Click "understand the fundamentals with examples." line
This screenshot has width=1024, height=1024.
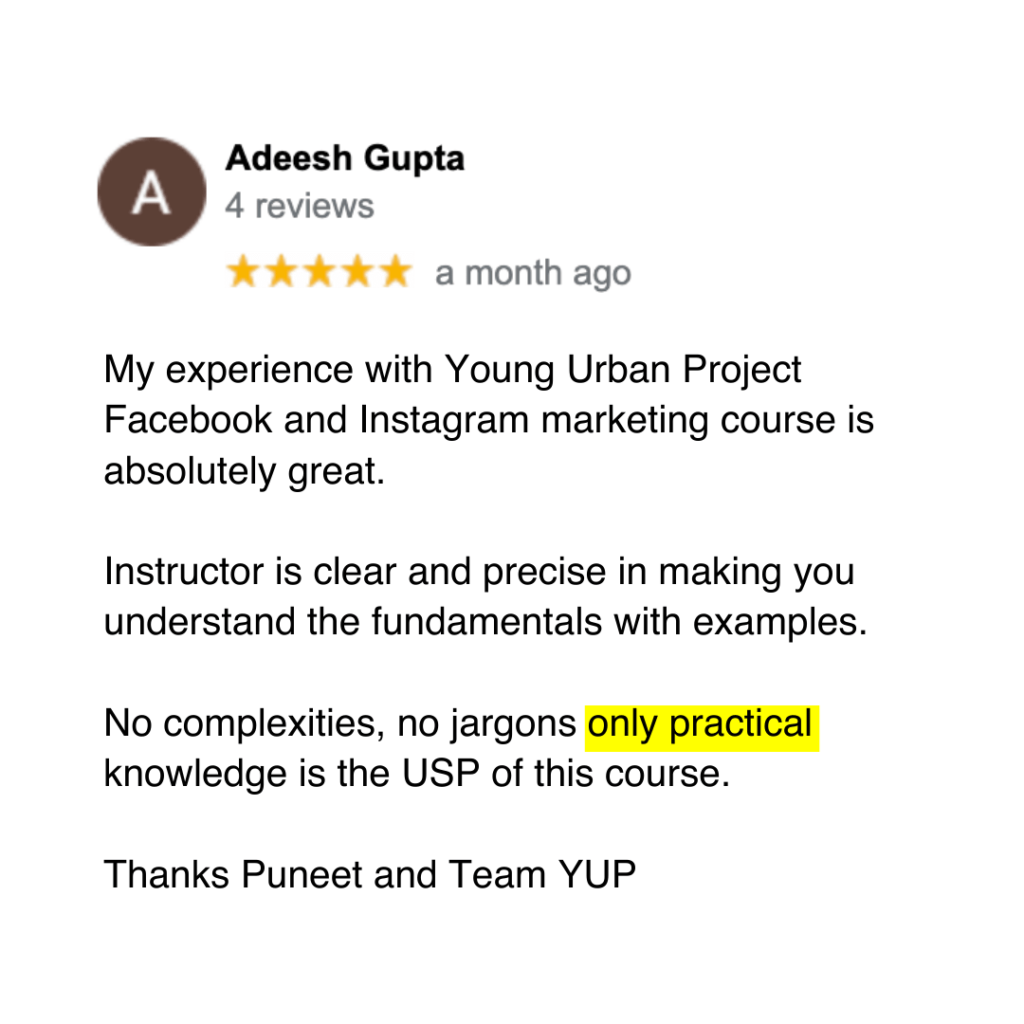point(485,622)
